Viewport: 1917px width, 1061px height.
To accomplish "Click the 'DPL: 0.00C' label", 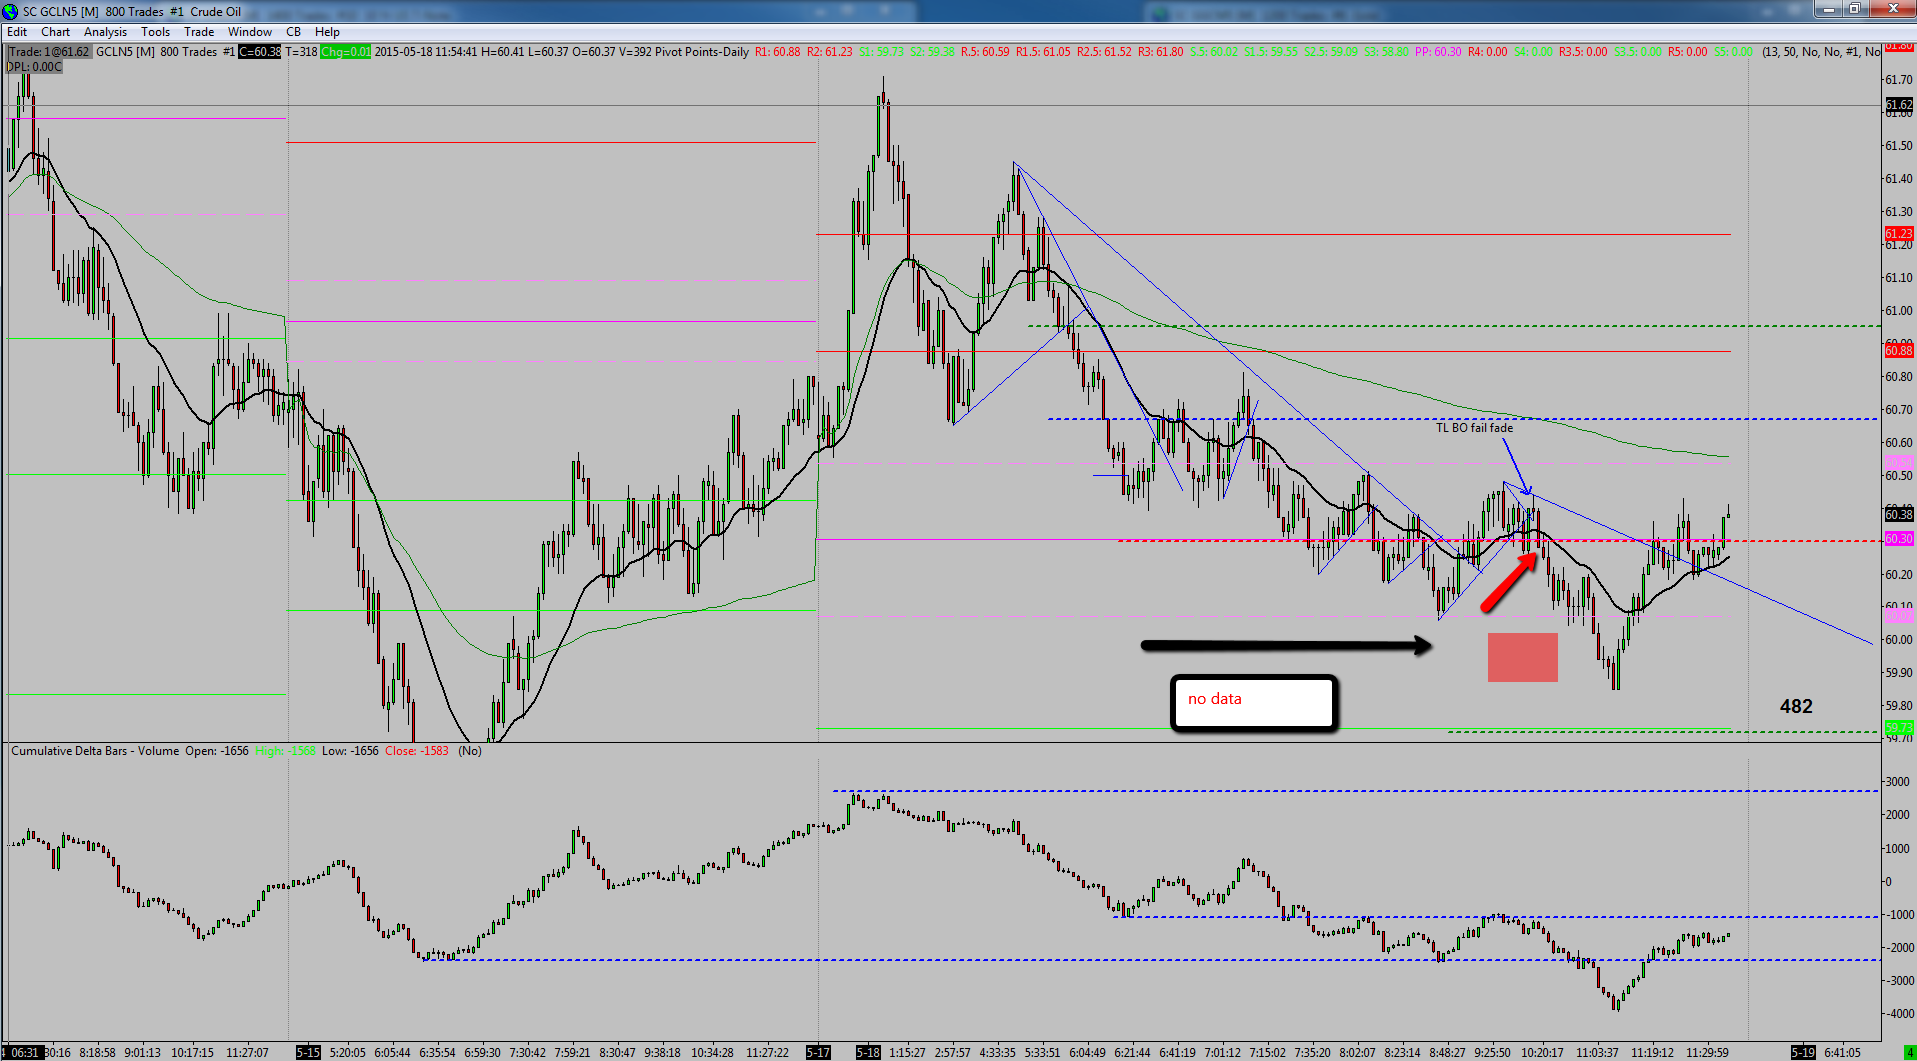I will 34,67.
